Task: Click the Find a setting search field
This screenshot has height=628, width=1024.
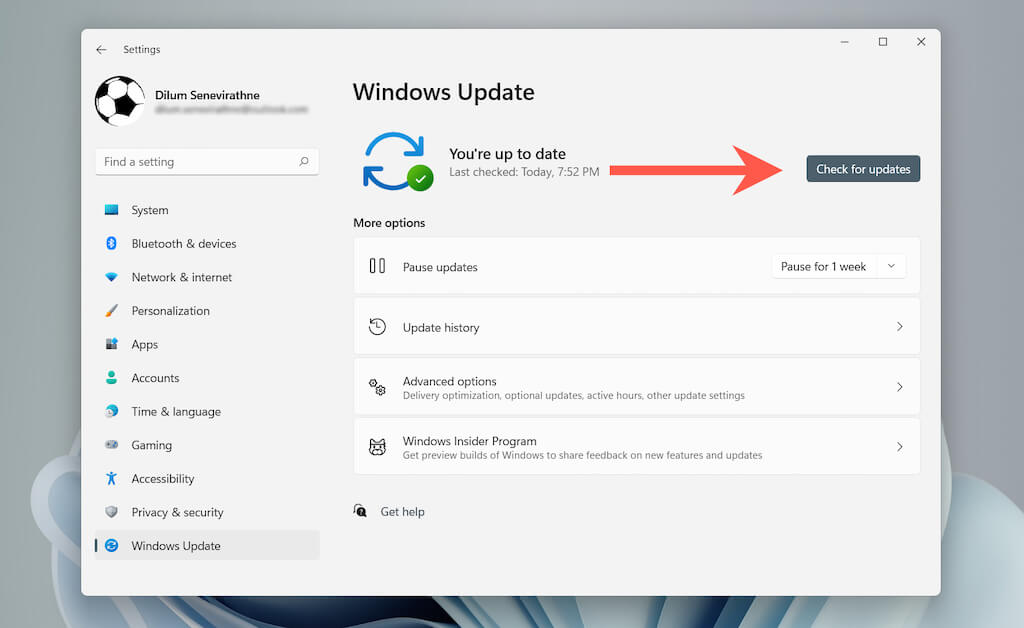Action: [206, 162]
